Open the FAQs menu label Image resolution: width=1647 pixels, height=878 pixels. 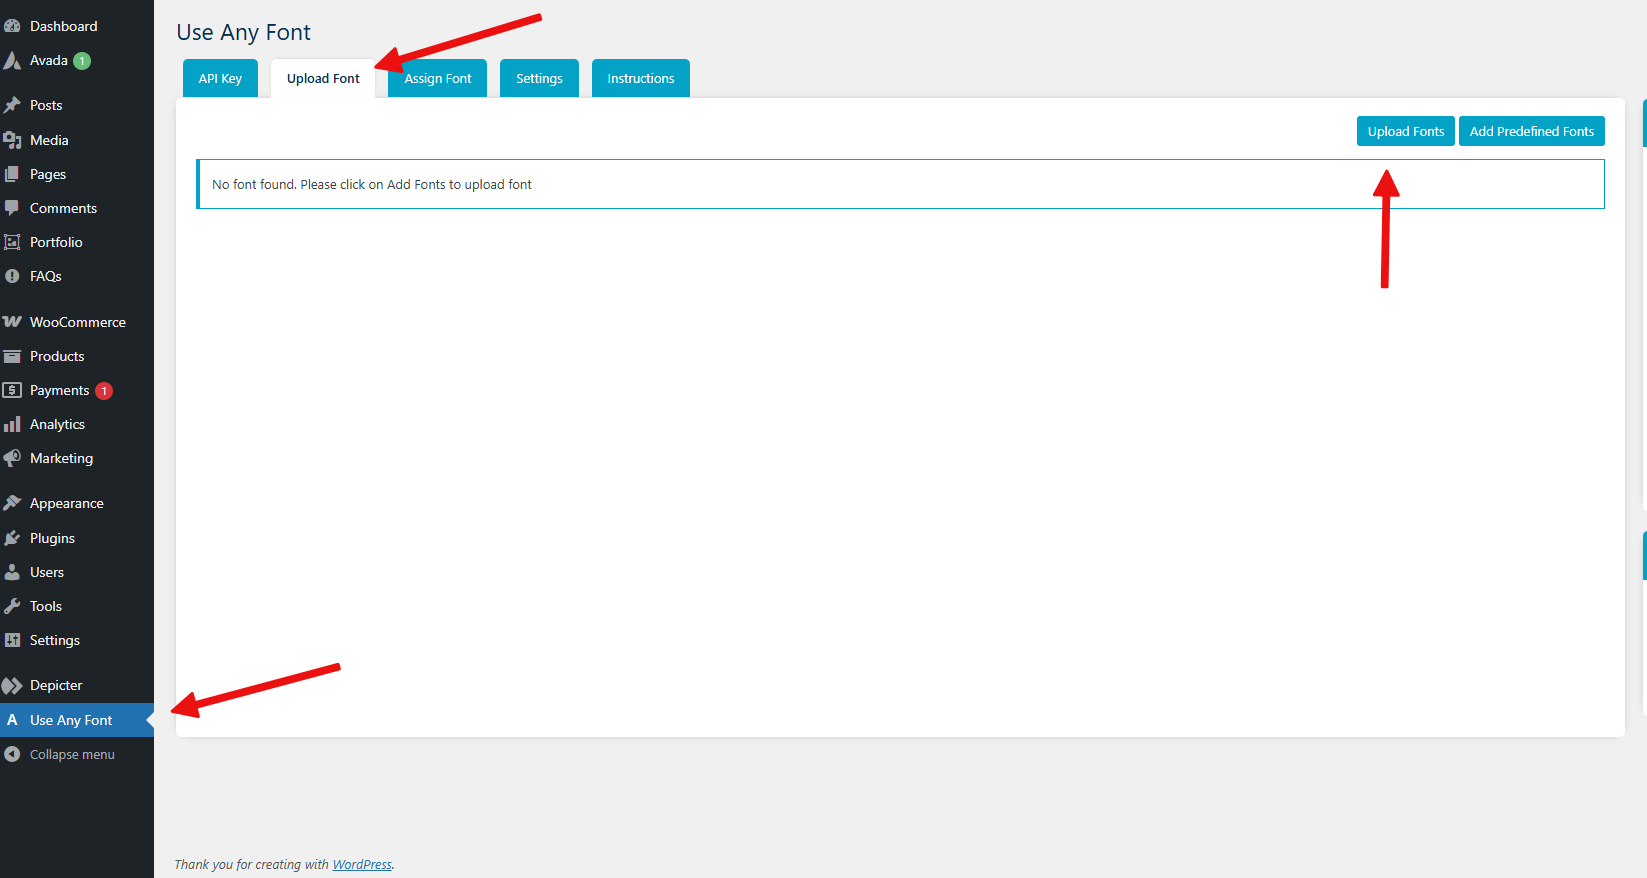(46, 276)
